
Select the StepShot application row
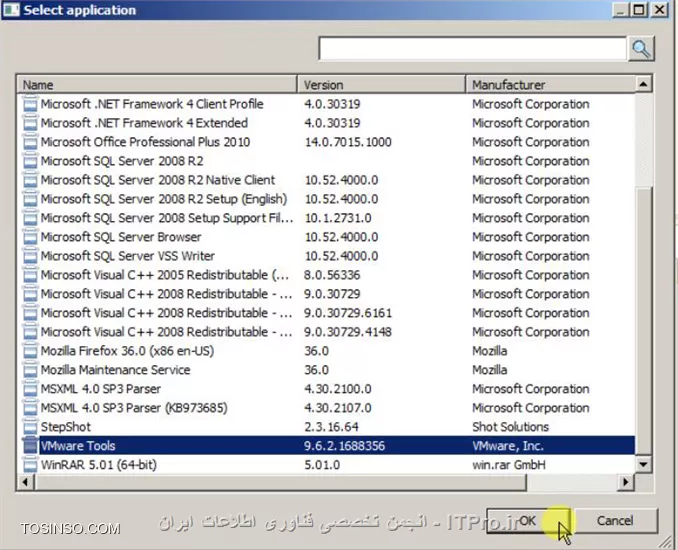coord(326,427)
